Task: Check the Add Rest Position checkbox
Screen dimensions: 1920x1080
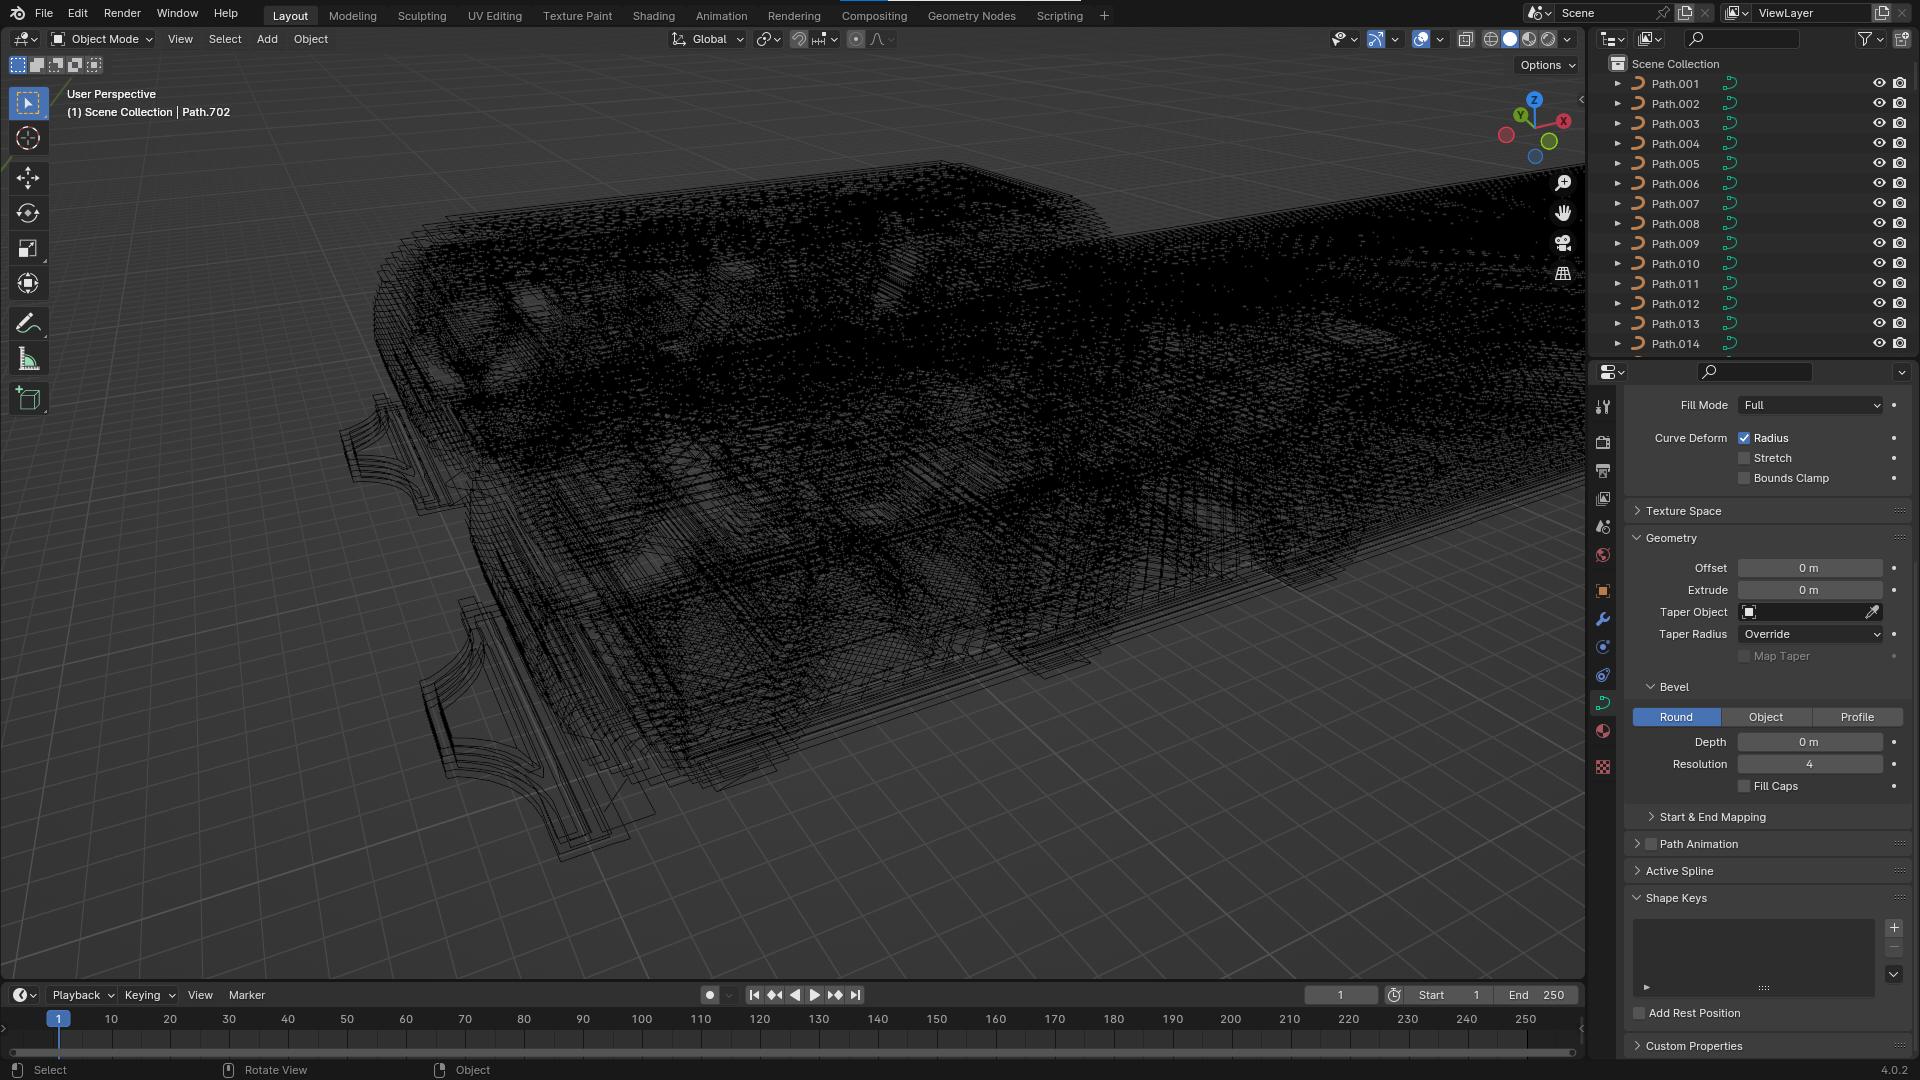Action: (x=1639, y=1013)
